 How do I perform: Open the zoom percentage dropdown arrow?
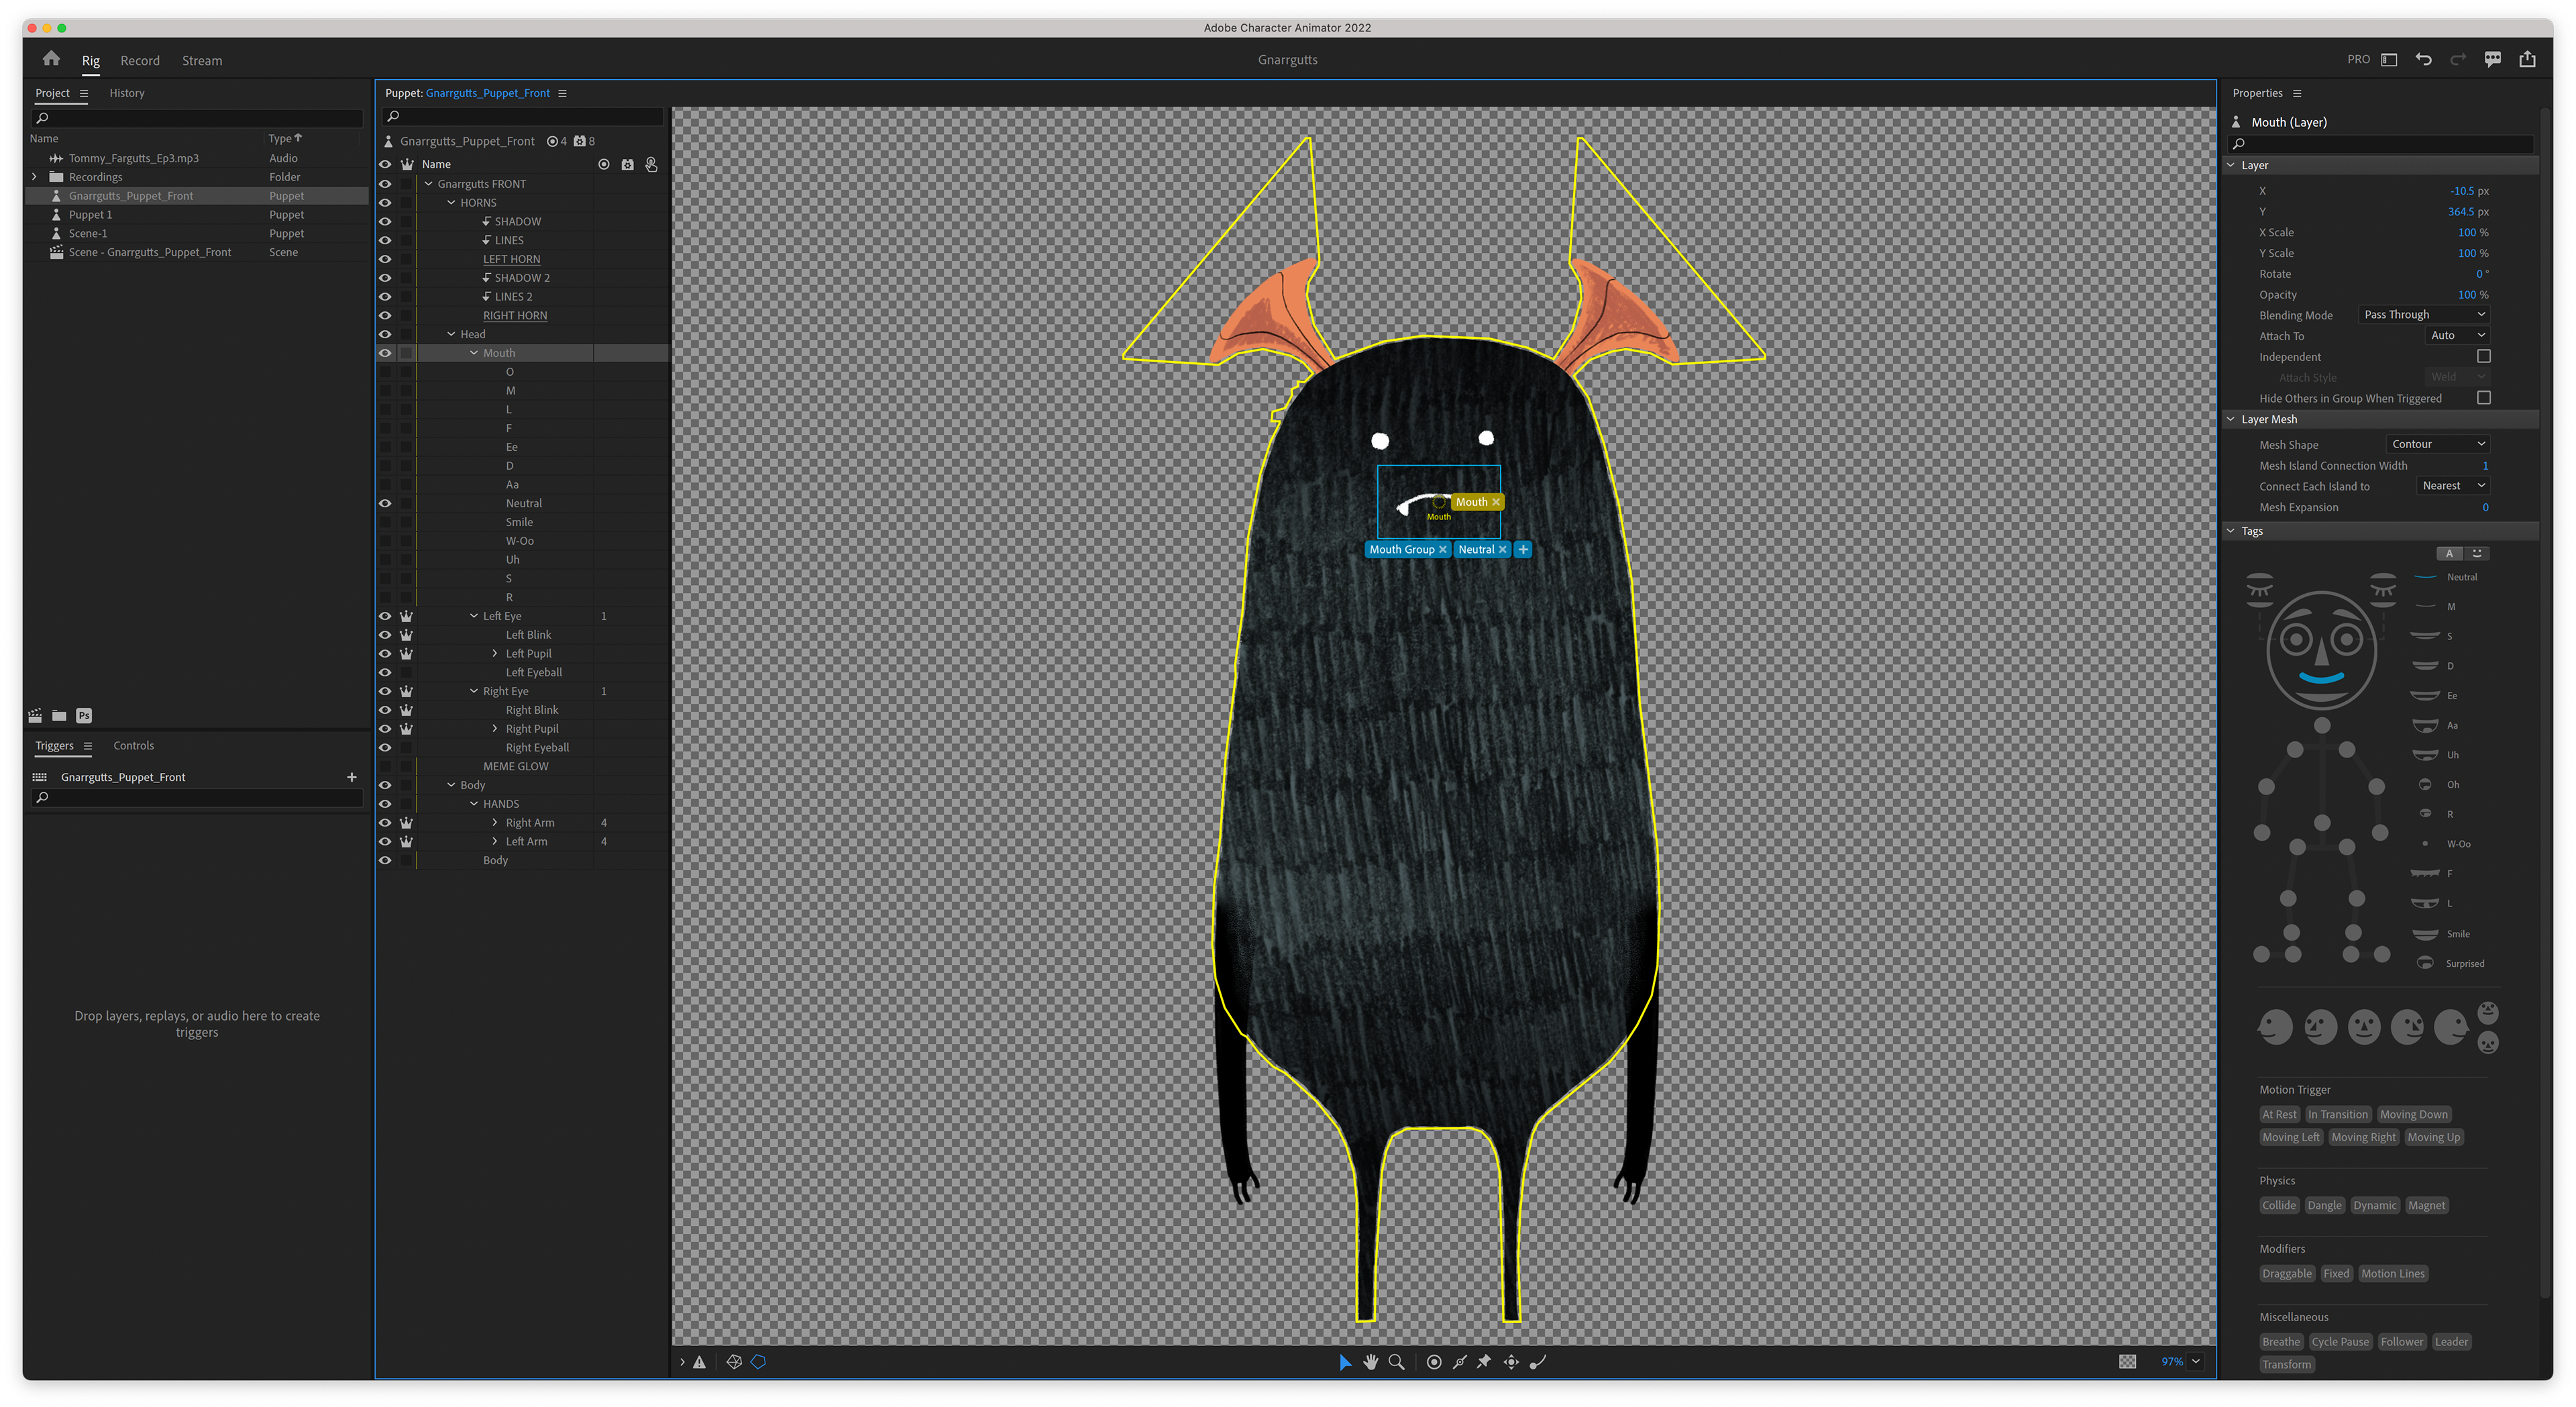[x=2196, y=1362]
